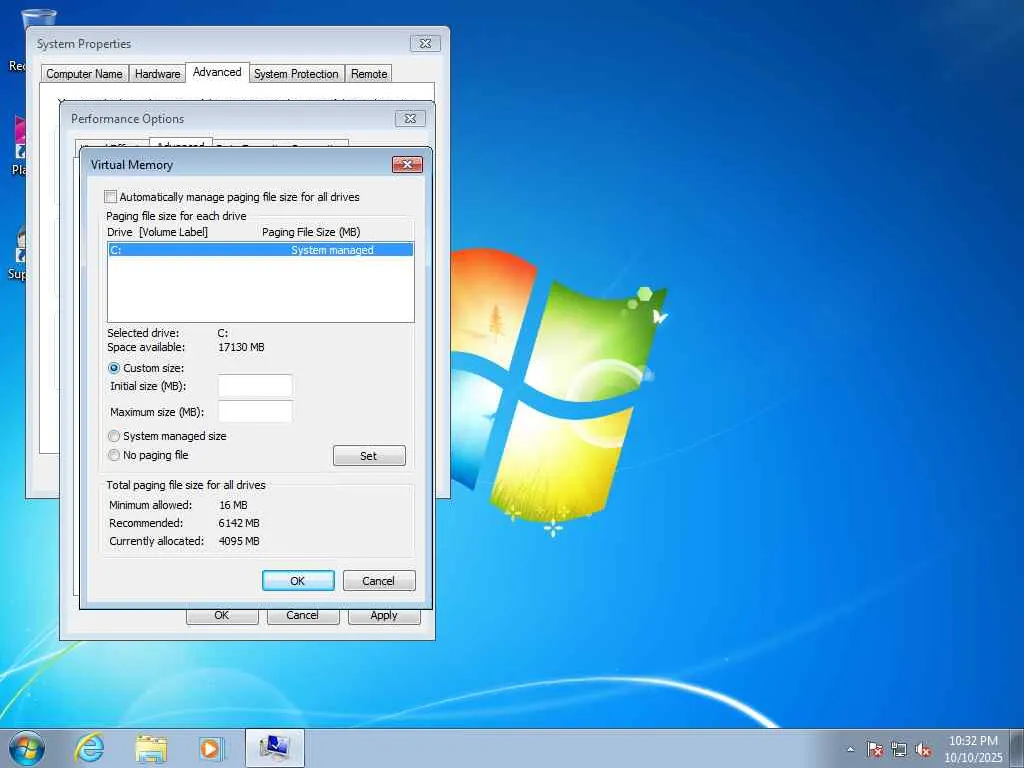The width and height of the screenshot is (1024, 768).
Task: Choose the System managed size option
Action: coord(114,436)
